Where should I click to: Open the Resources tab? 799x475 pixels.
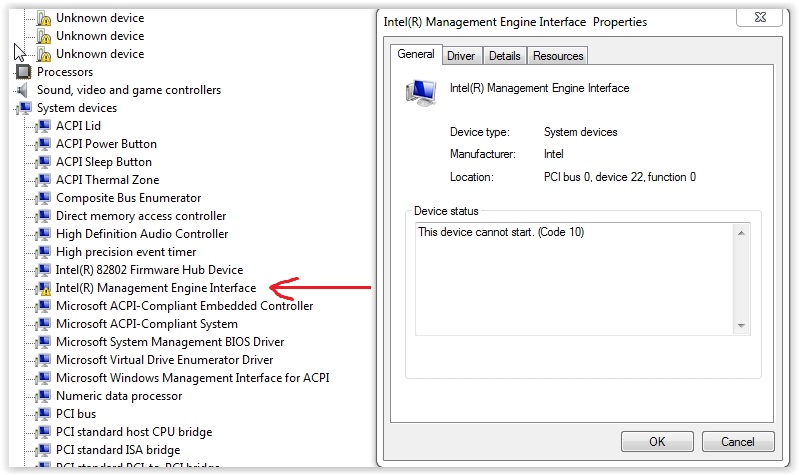point(558,56)
